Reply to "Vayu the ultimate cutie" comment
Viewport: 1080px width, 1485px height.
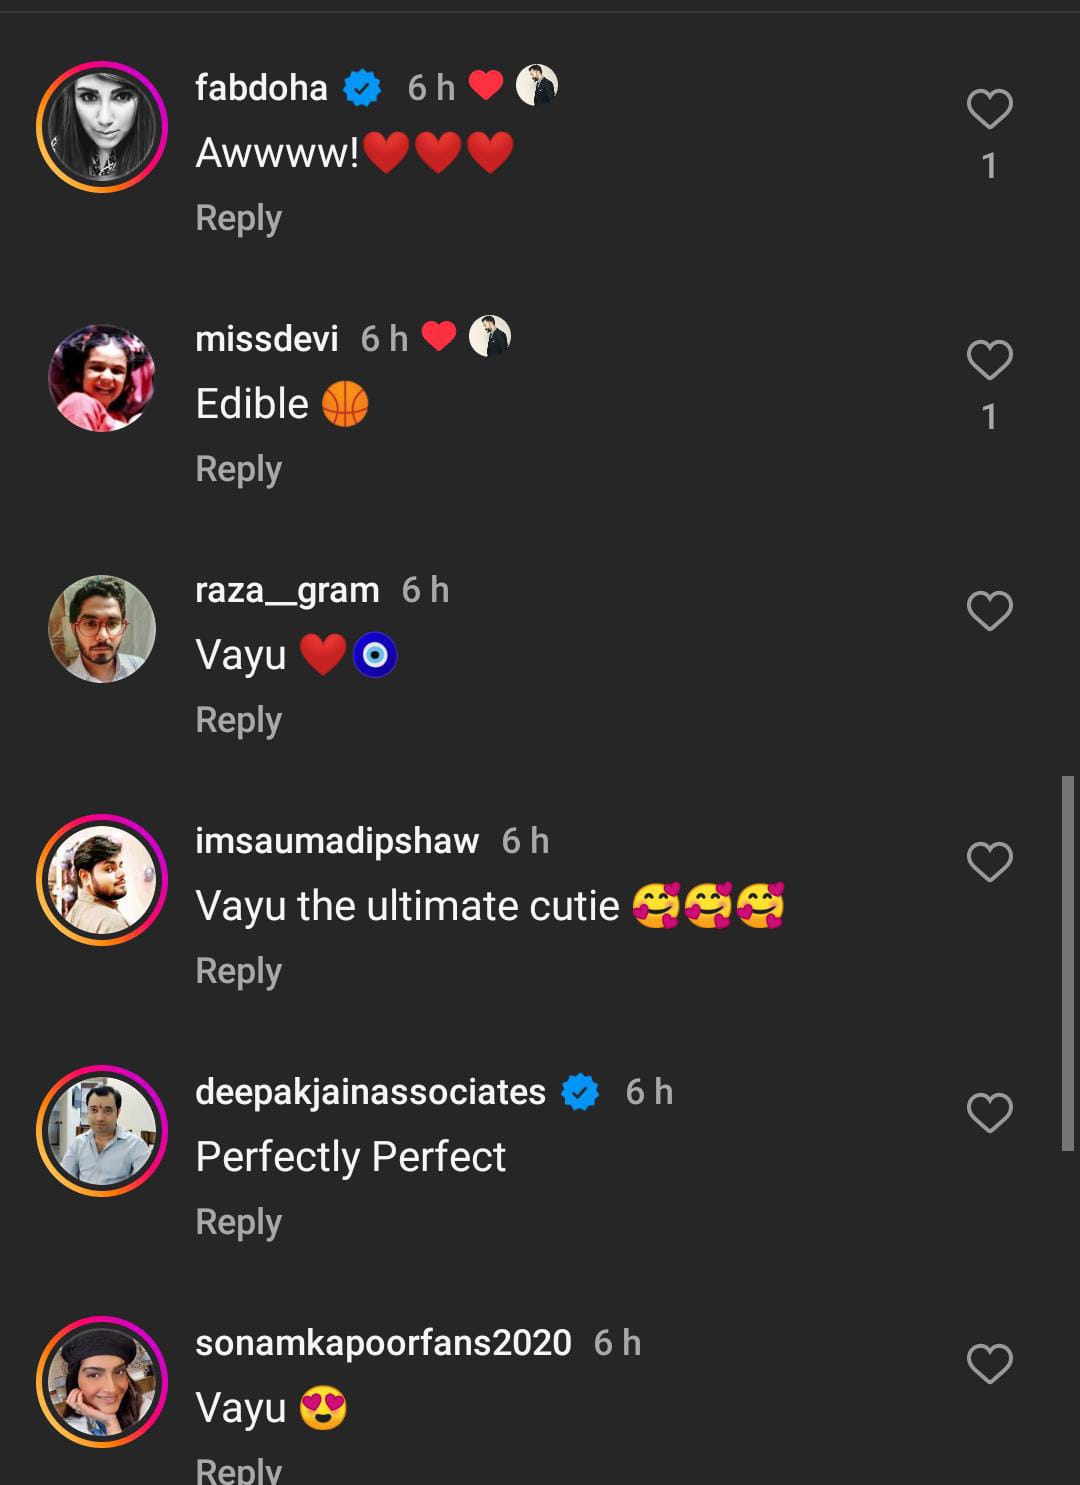[238, 971]
